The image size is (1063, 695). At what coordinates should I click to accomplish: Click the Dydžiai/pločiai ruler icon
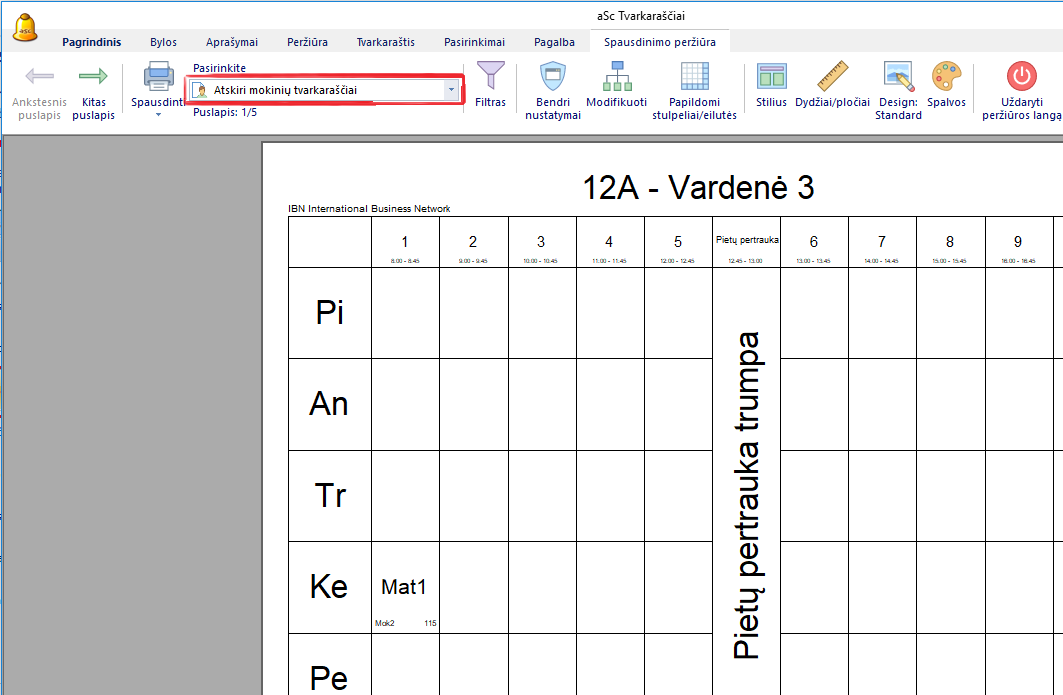click(x=832, y=77)
